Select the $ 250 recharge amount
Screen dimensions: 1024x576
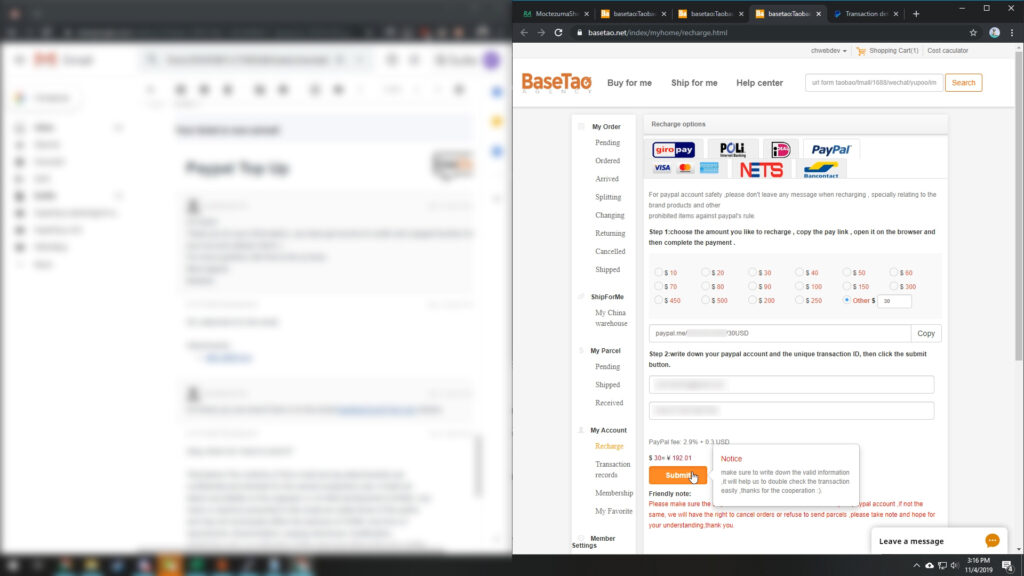coord(799,300)
